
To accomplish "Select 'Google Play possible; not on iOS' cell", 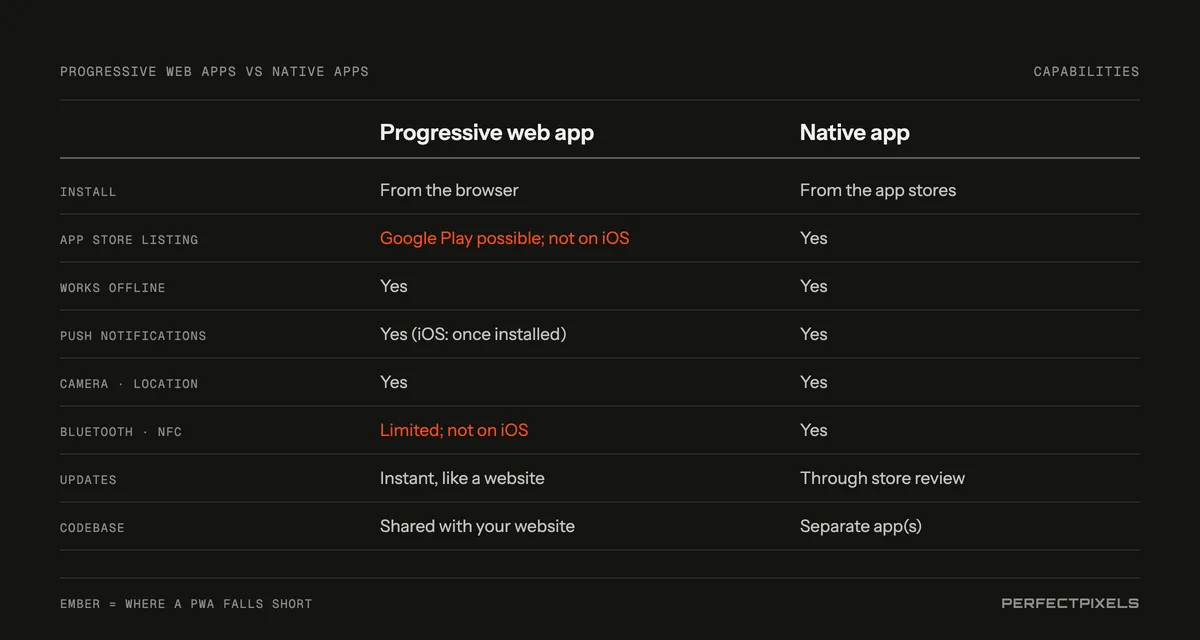I will tap(505, 238).
